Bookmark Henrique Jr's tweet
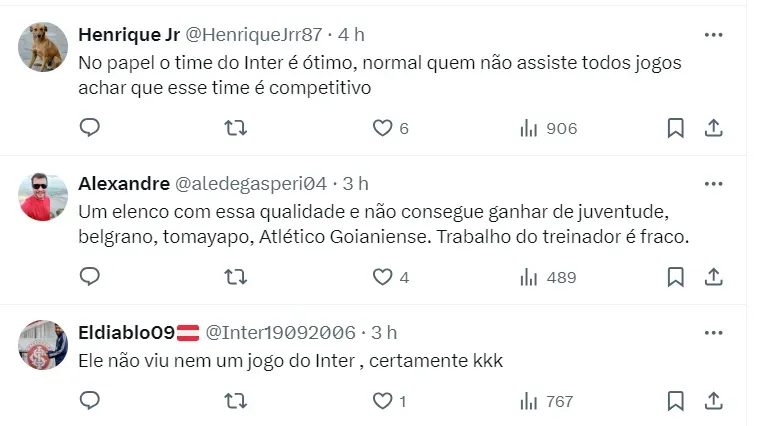 [x=675, y=128]
